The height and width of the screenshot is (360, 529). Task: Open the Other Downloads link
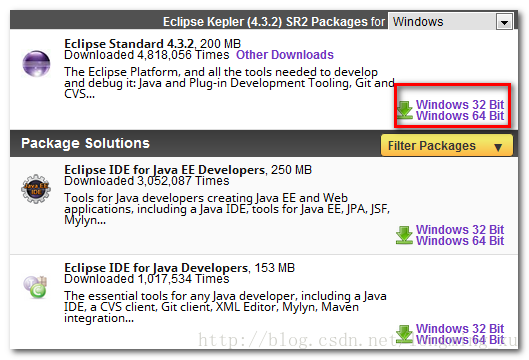[x=285, y=55]
